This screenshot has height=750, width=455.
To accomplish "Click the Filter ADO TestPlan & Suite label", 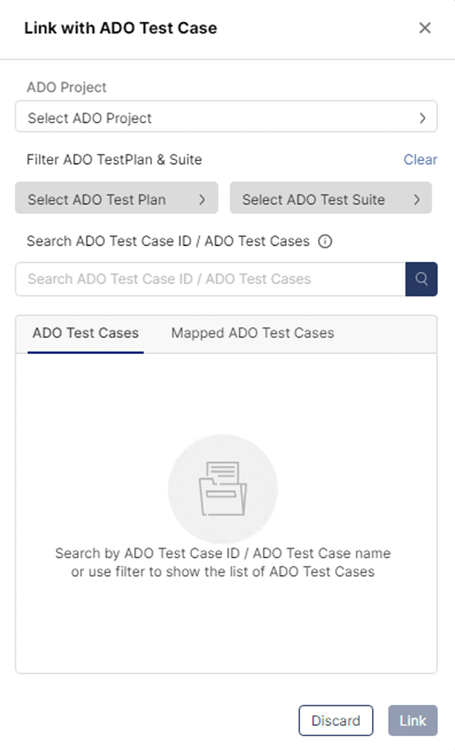I will coord(114,159).
